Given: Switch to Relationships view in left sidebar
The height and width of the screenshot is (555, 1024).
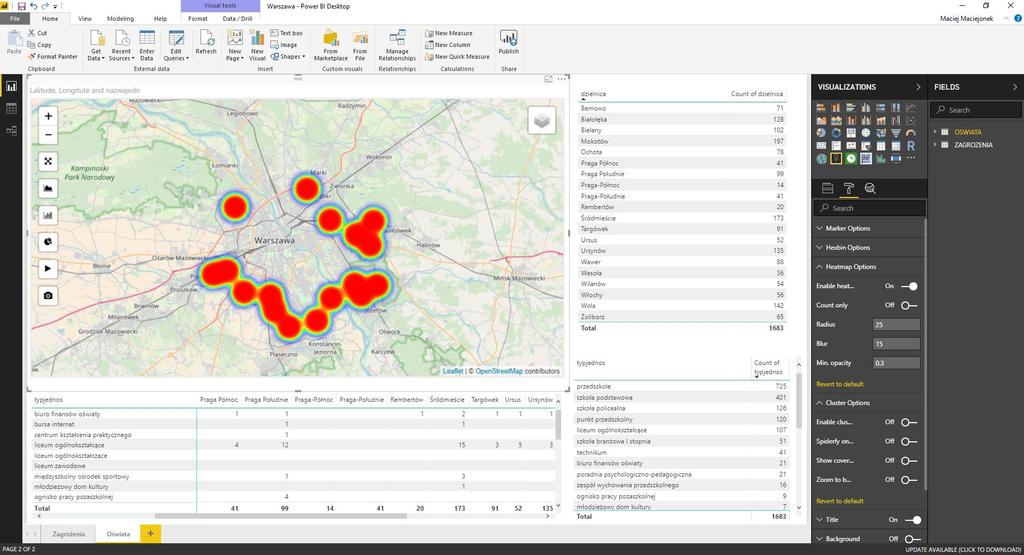Looking at the screenshot, I should click(x=11, y=131).
